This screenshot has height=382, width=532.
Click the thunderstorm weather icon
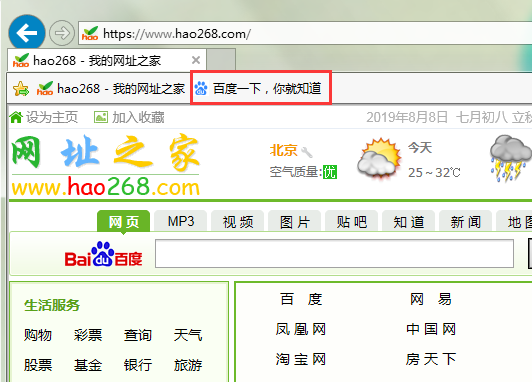pos(510,158)
